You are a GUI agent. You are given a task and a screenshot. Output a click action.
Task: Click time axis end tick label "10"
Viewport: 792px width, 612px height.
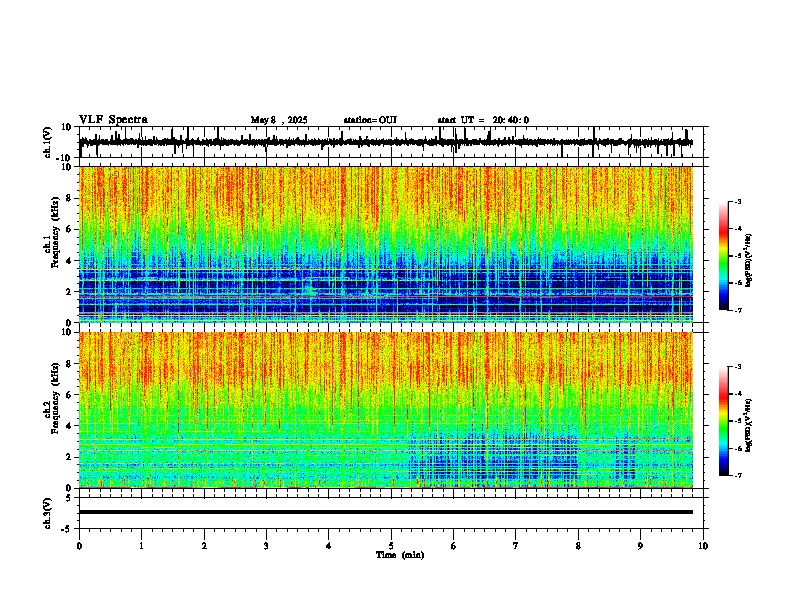click(x=703, y=546)
